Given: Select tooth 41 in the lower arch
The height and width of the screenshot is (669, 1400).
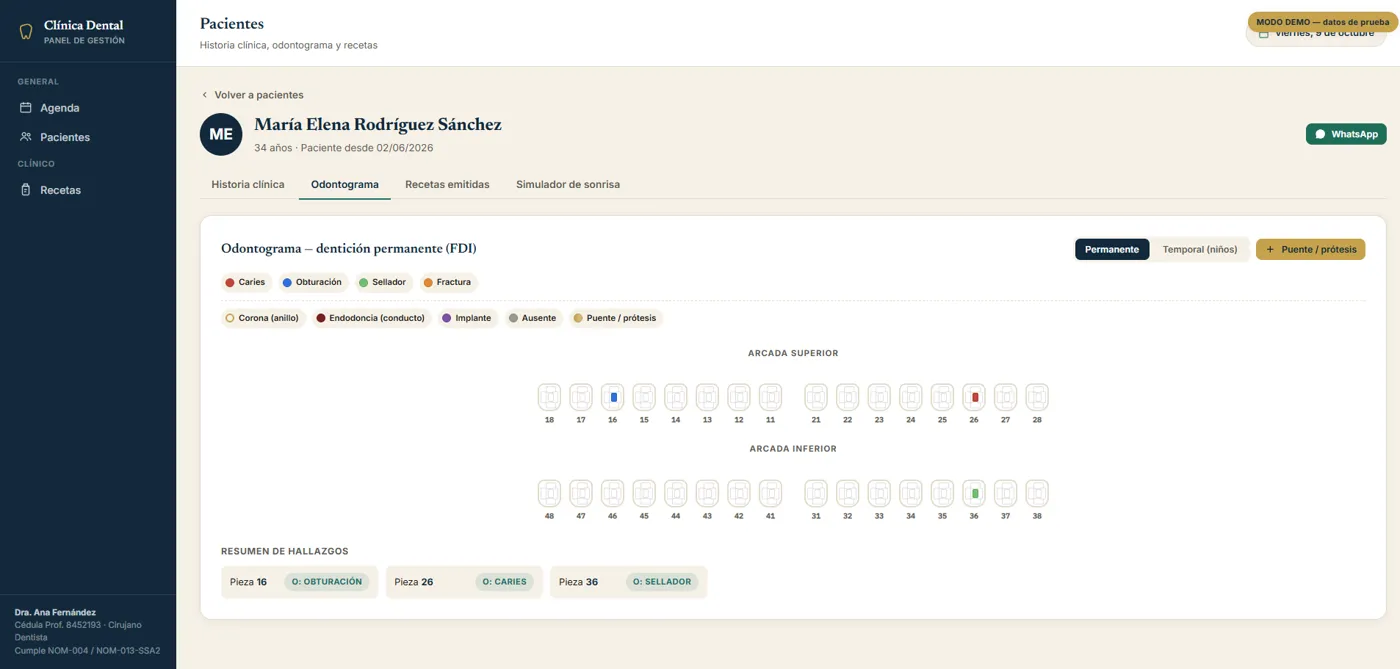Looking at the screenshot, I should (770, 493).
